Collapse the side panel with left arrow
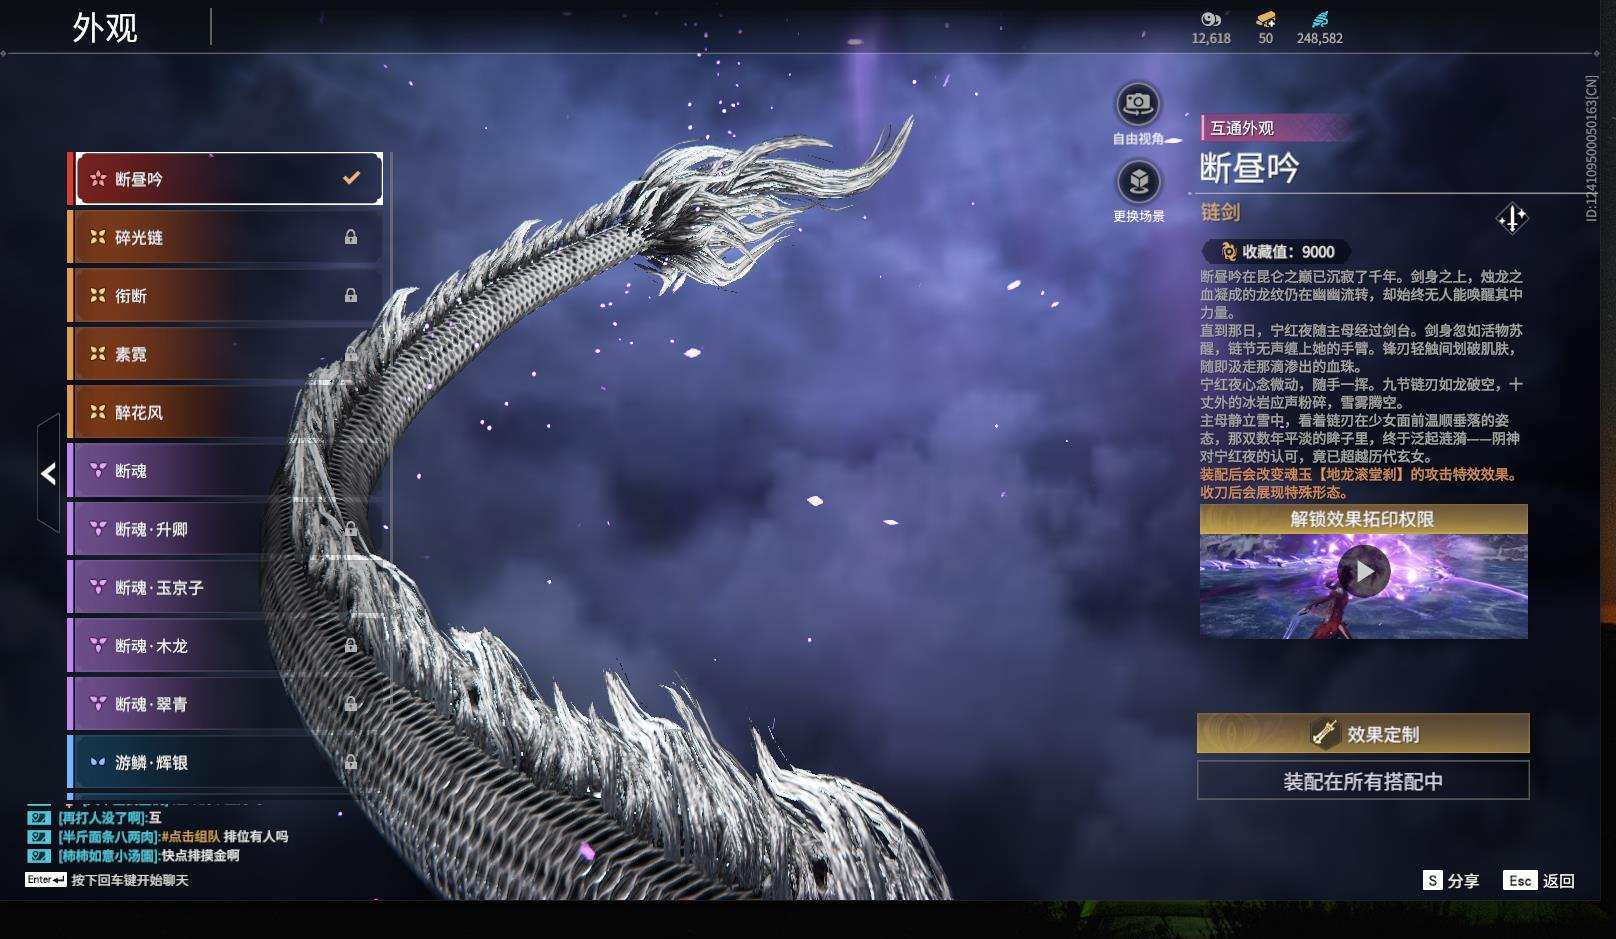 point(47,473)
